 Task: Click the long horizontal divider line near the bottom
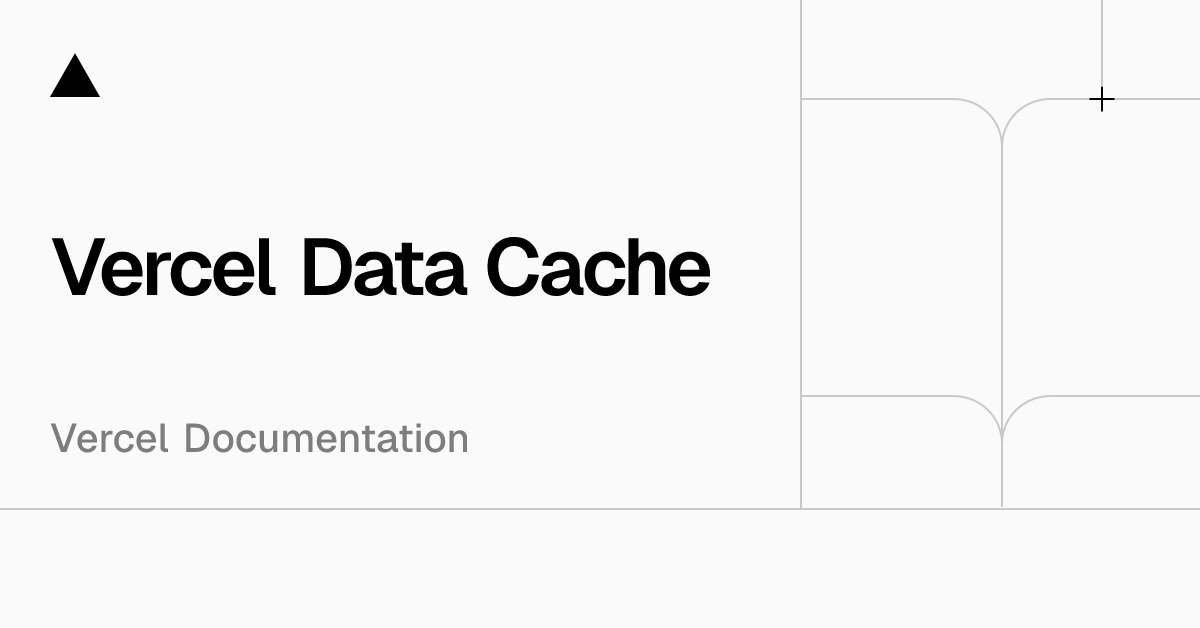tap(400, 509)
